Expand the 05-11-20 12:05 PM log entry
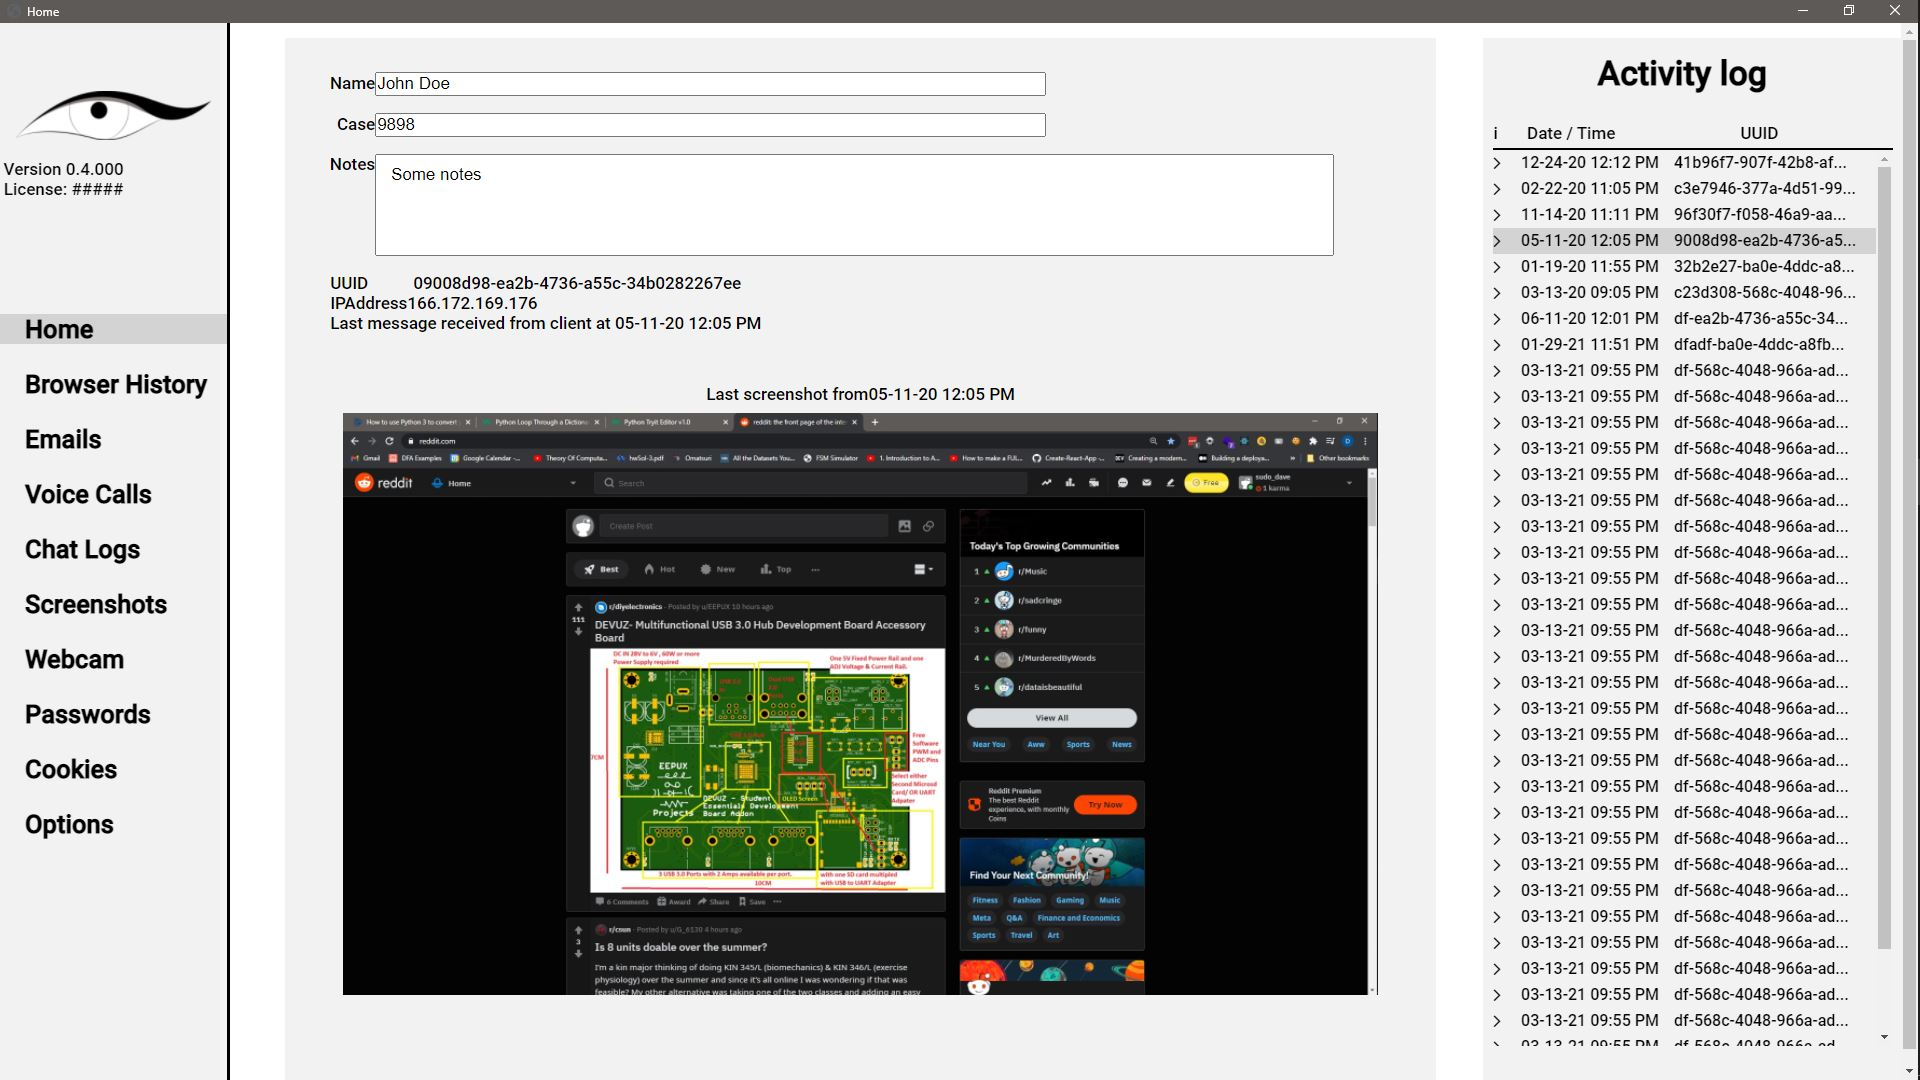1920x1080 pixels. pyautogui.click(x=1497, y=241)
